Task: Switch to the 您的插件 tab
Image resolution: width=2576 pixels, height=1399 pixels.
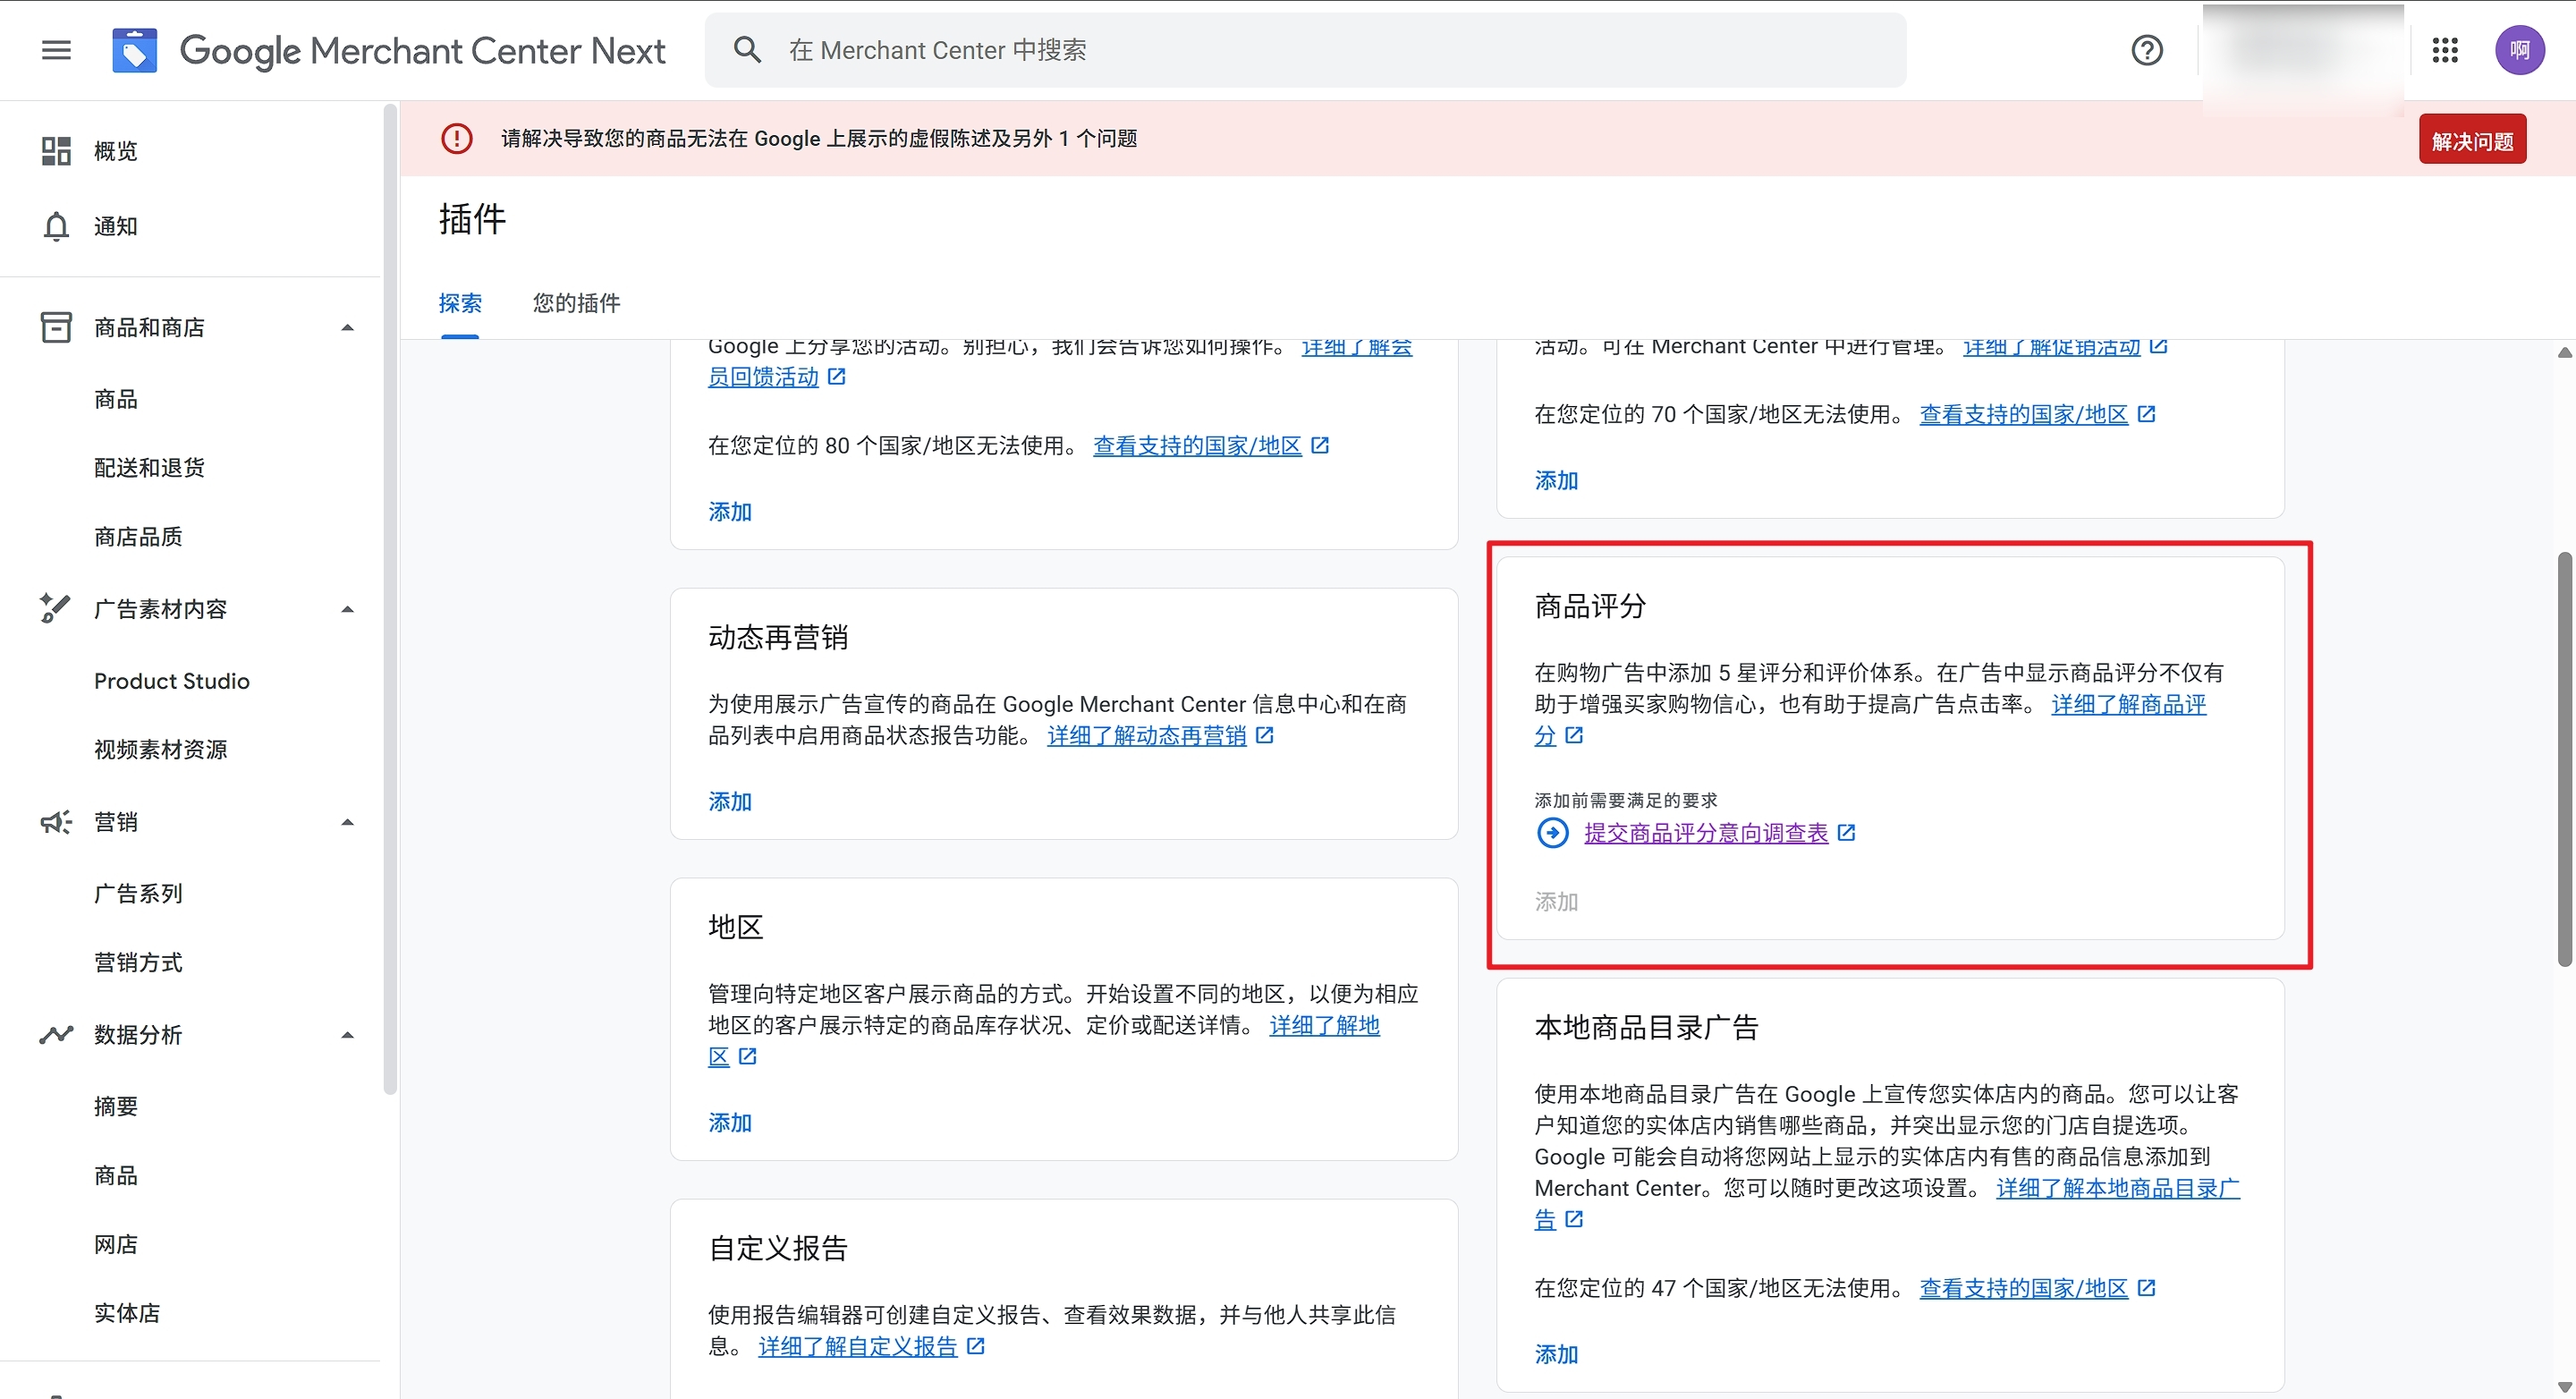Action: 576,303
